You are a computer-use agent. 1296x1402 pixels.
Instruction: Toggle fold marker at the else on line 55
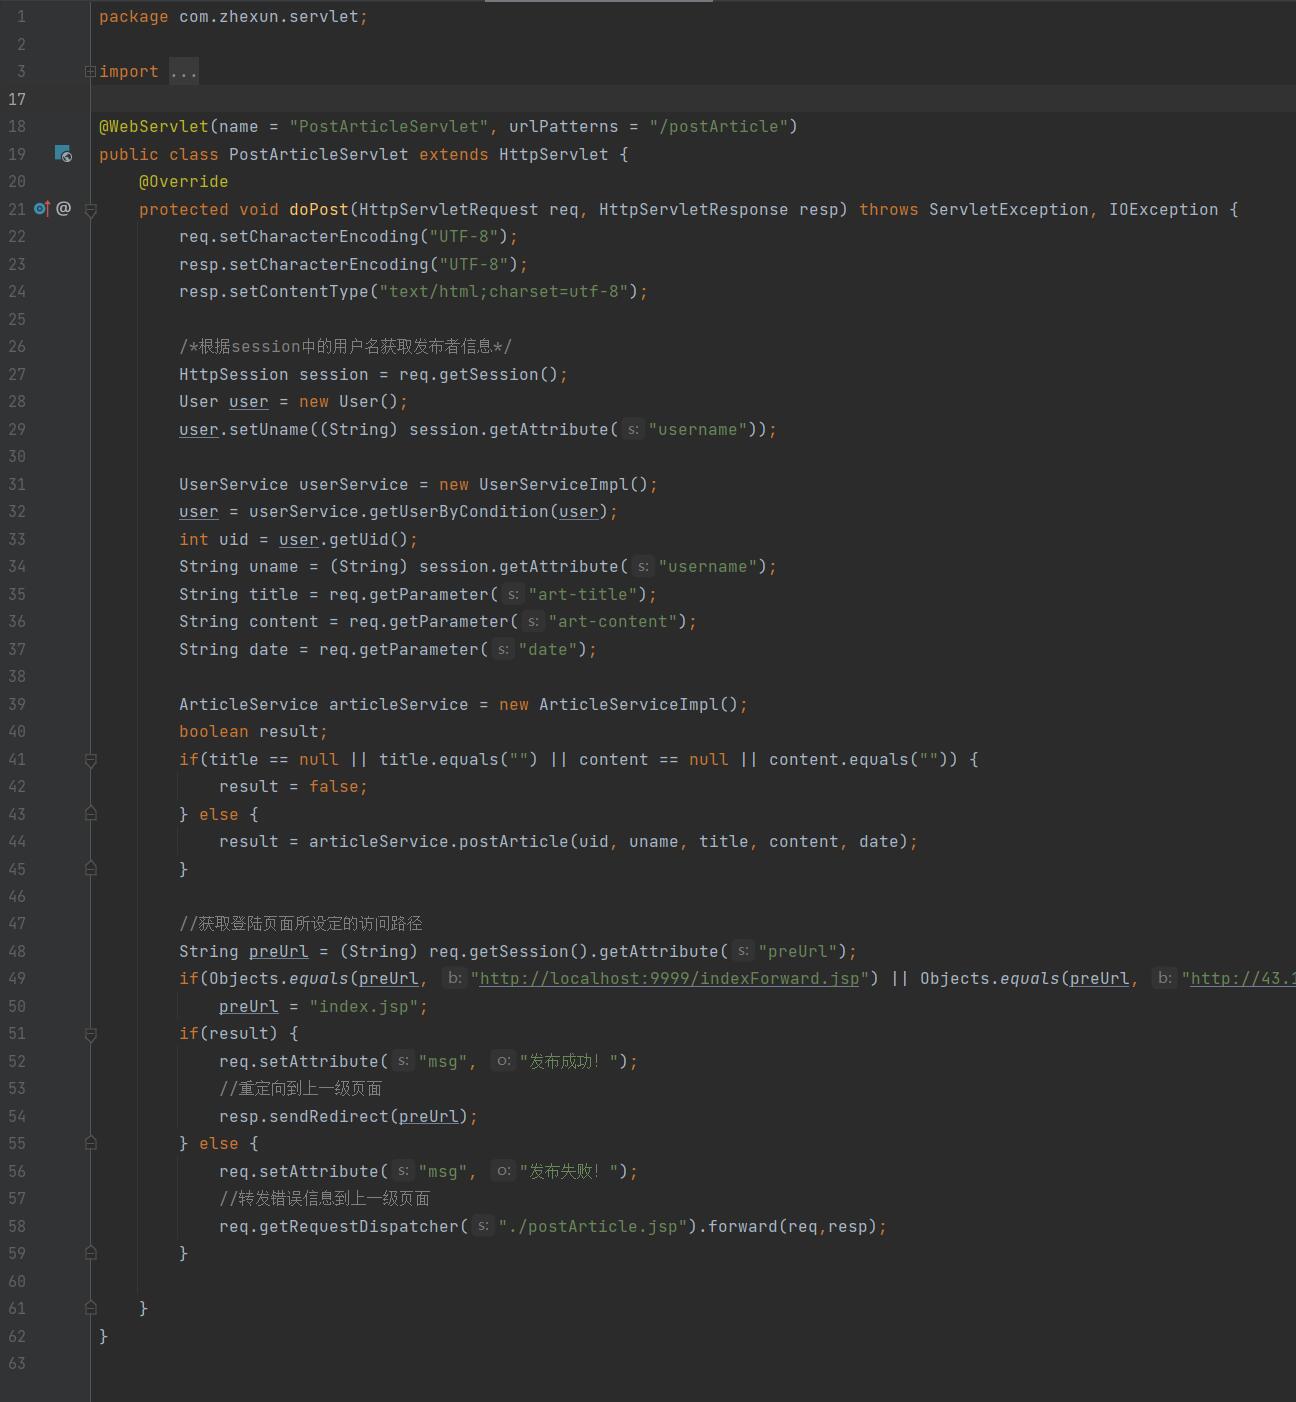pos(90,1143)
